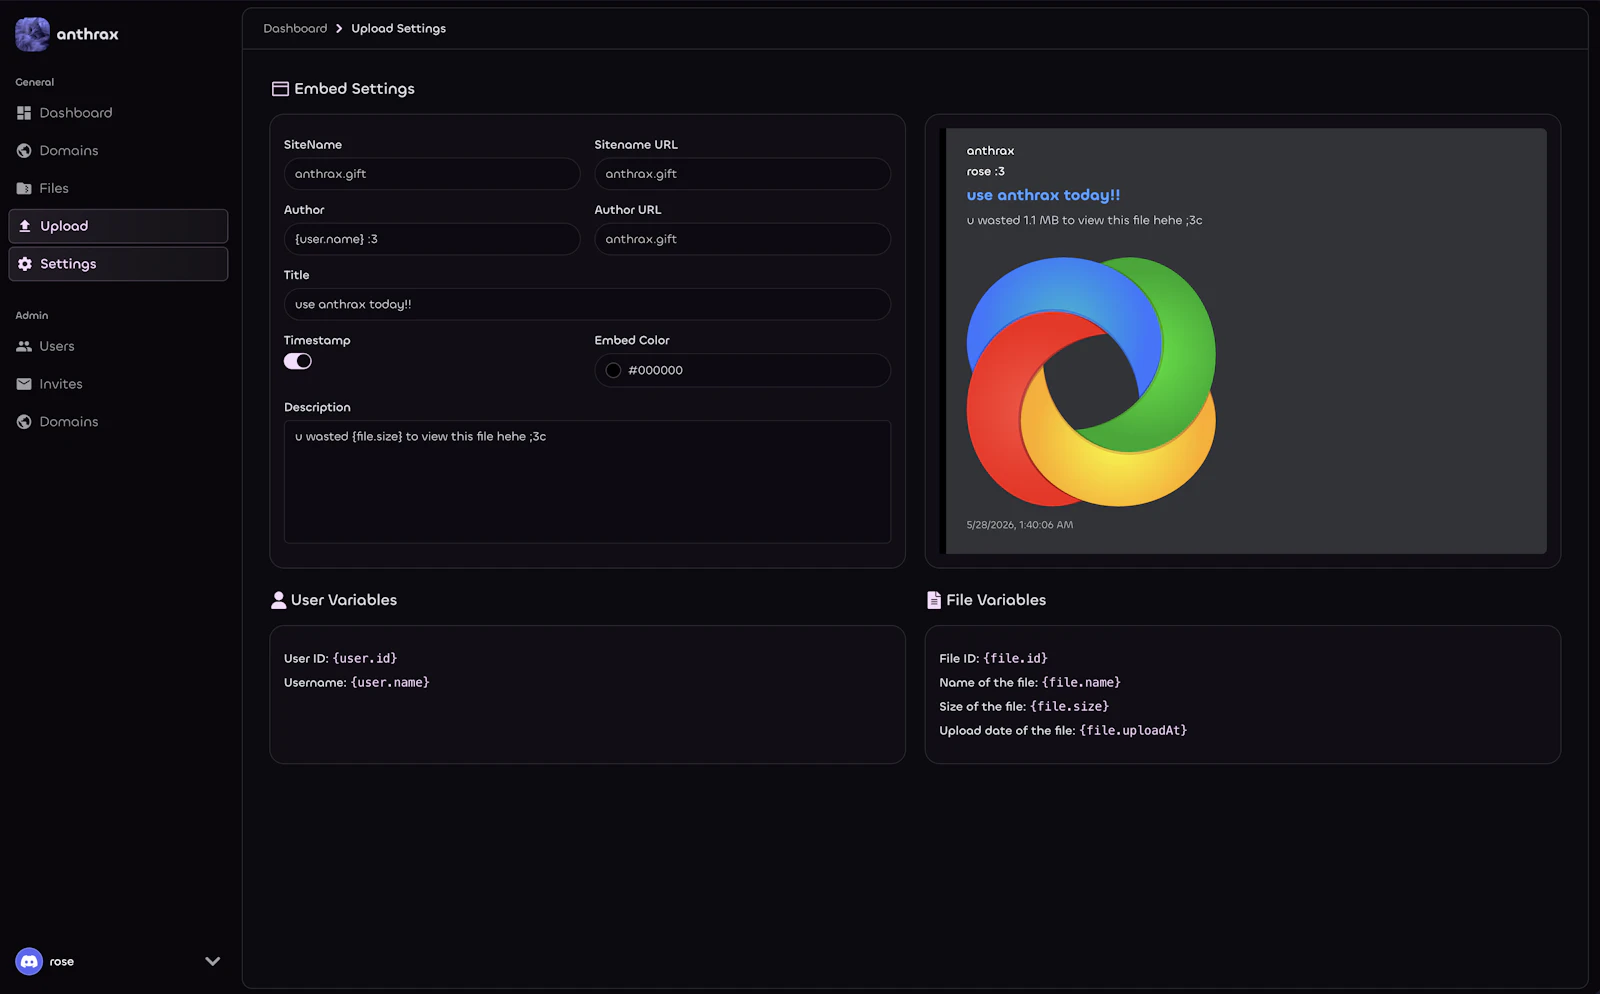Screen dimensions: 1600x994
Task: Click the 'use anthrax today!!' preview title link
Action: coord(1043,195)
